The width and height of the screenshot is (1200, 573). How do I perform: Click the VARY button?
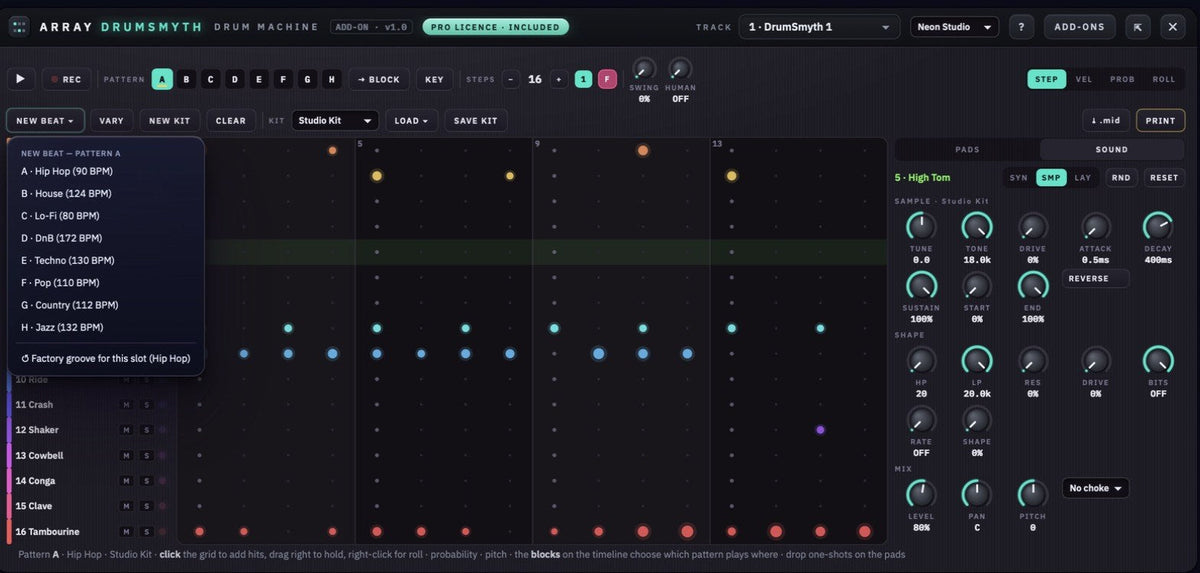[111, 121]
